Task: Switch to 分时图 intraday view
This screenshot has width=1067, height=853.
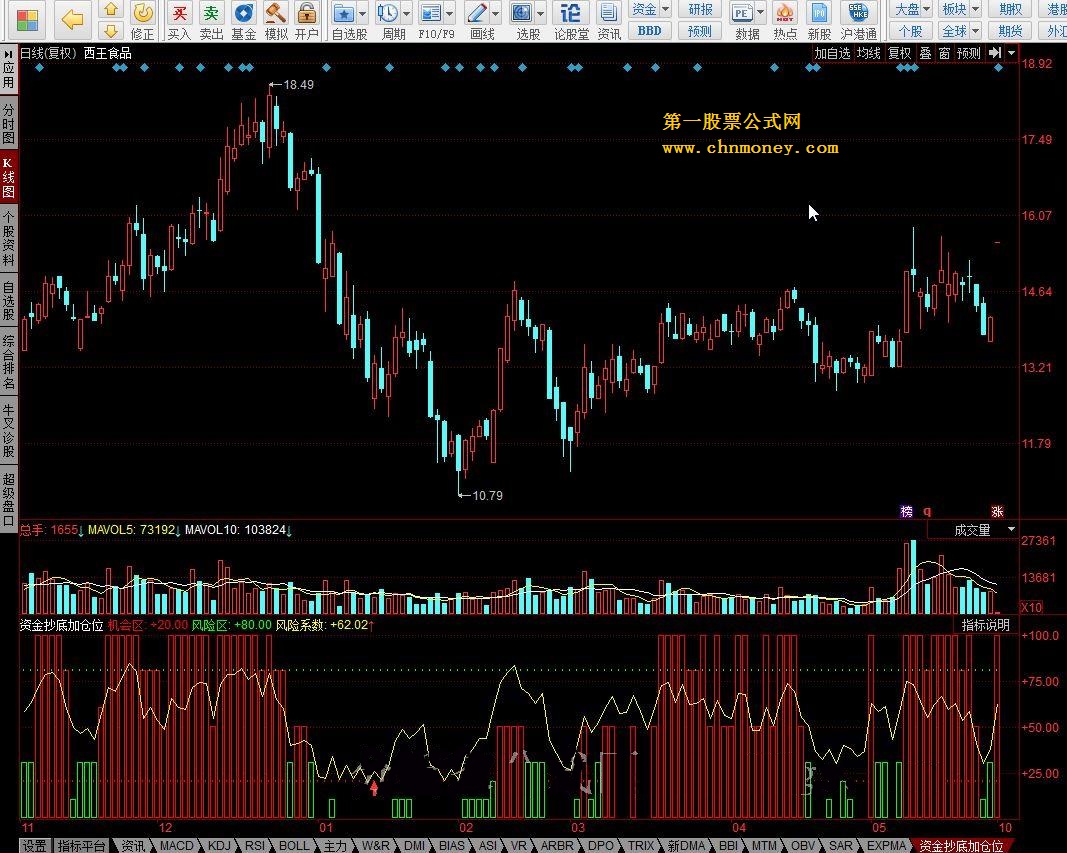Action: (8, 123)
